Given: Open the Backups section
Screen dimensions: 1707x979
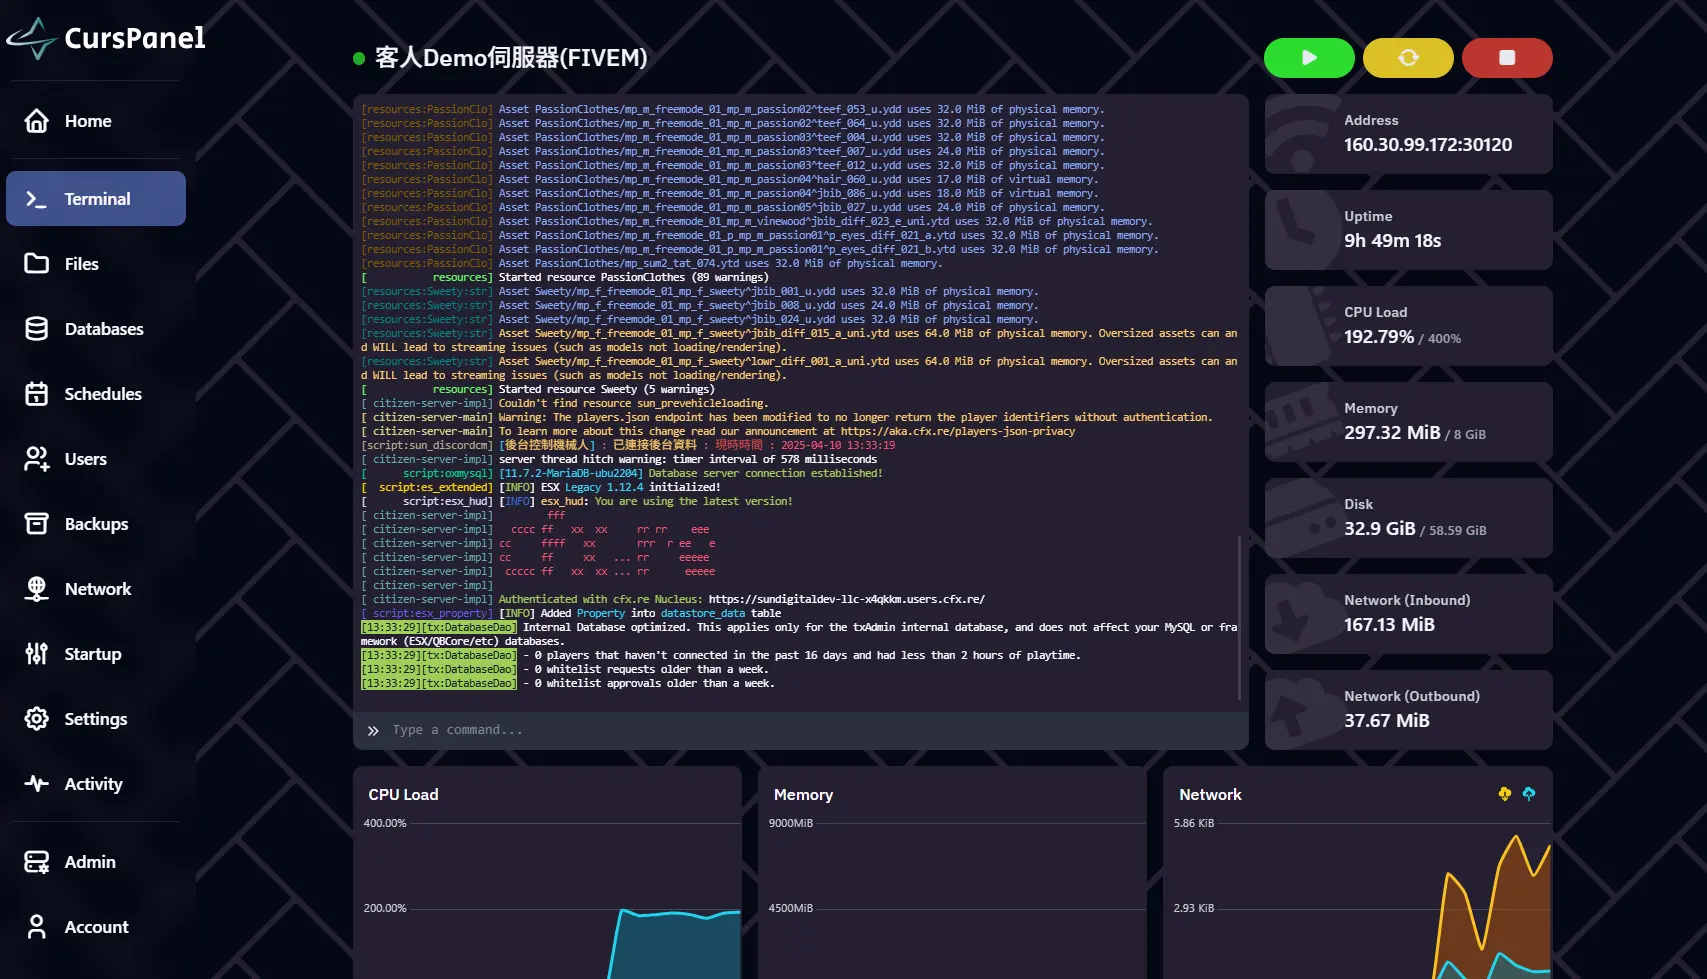Looking at the screenshot, I should [96, 524].
